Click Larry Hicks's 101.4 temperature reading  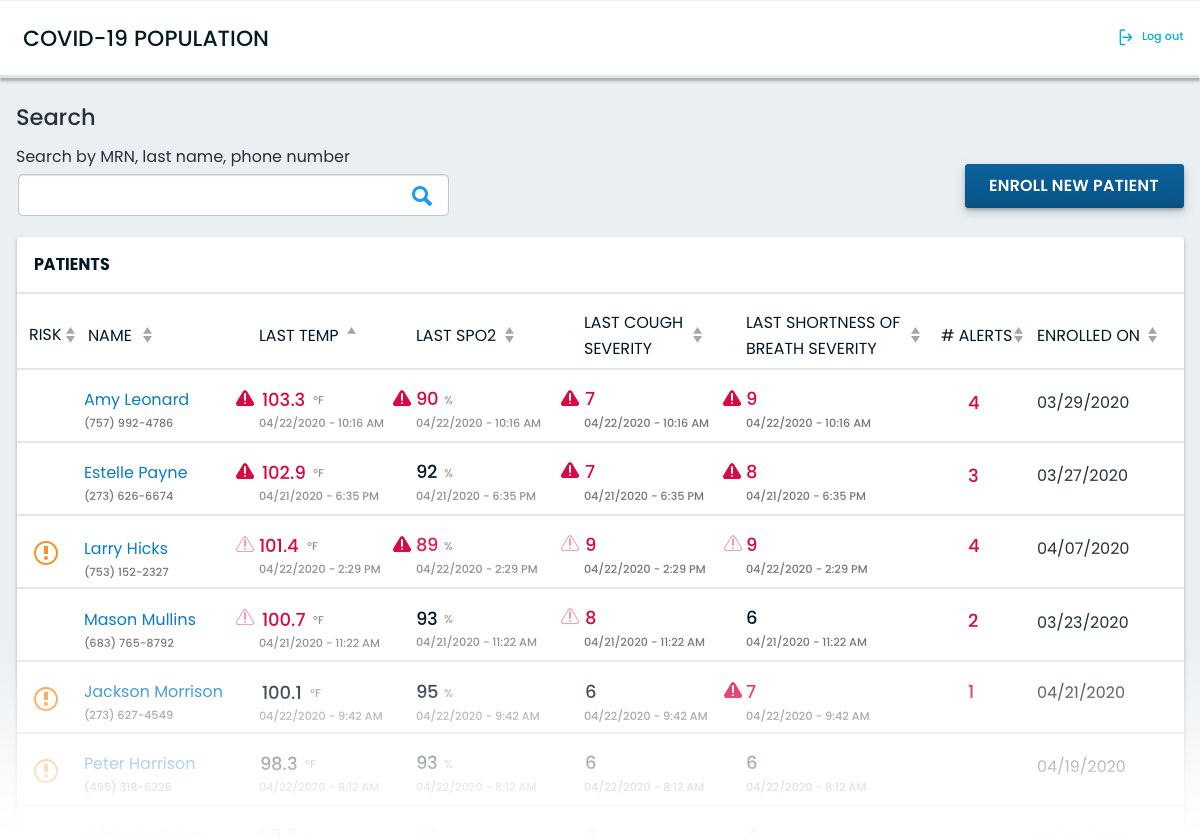tap(279, 546)
